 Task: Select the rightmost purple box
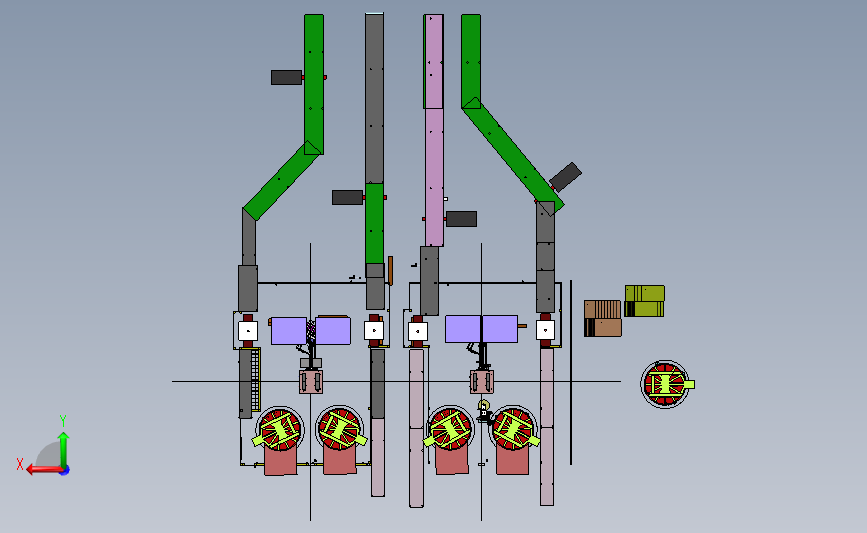(x=500, y=329)
